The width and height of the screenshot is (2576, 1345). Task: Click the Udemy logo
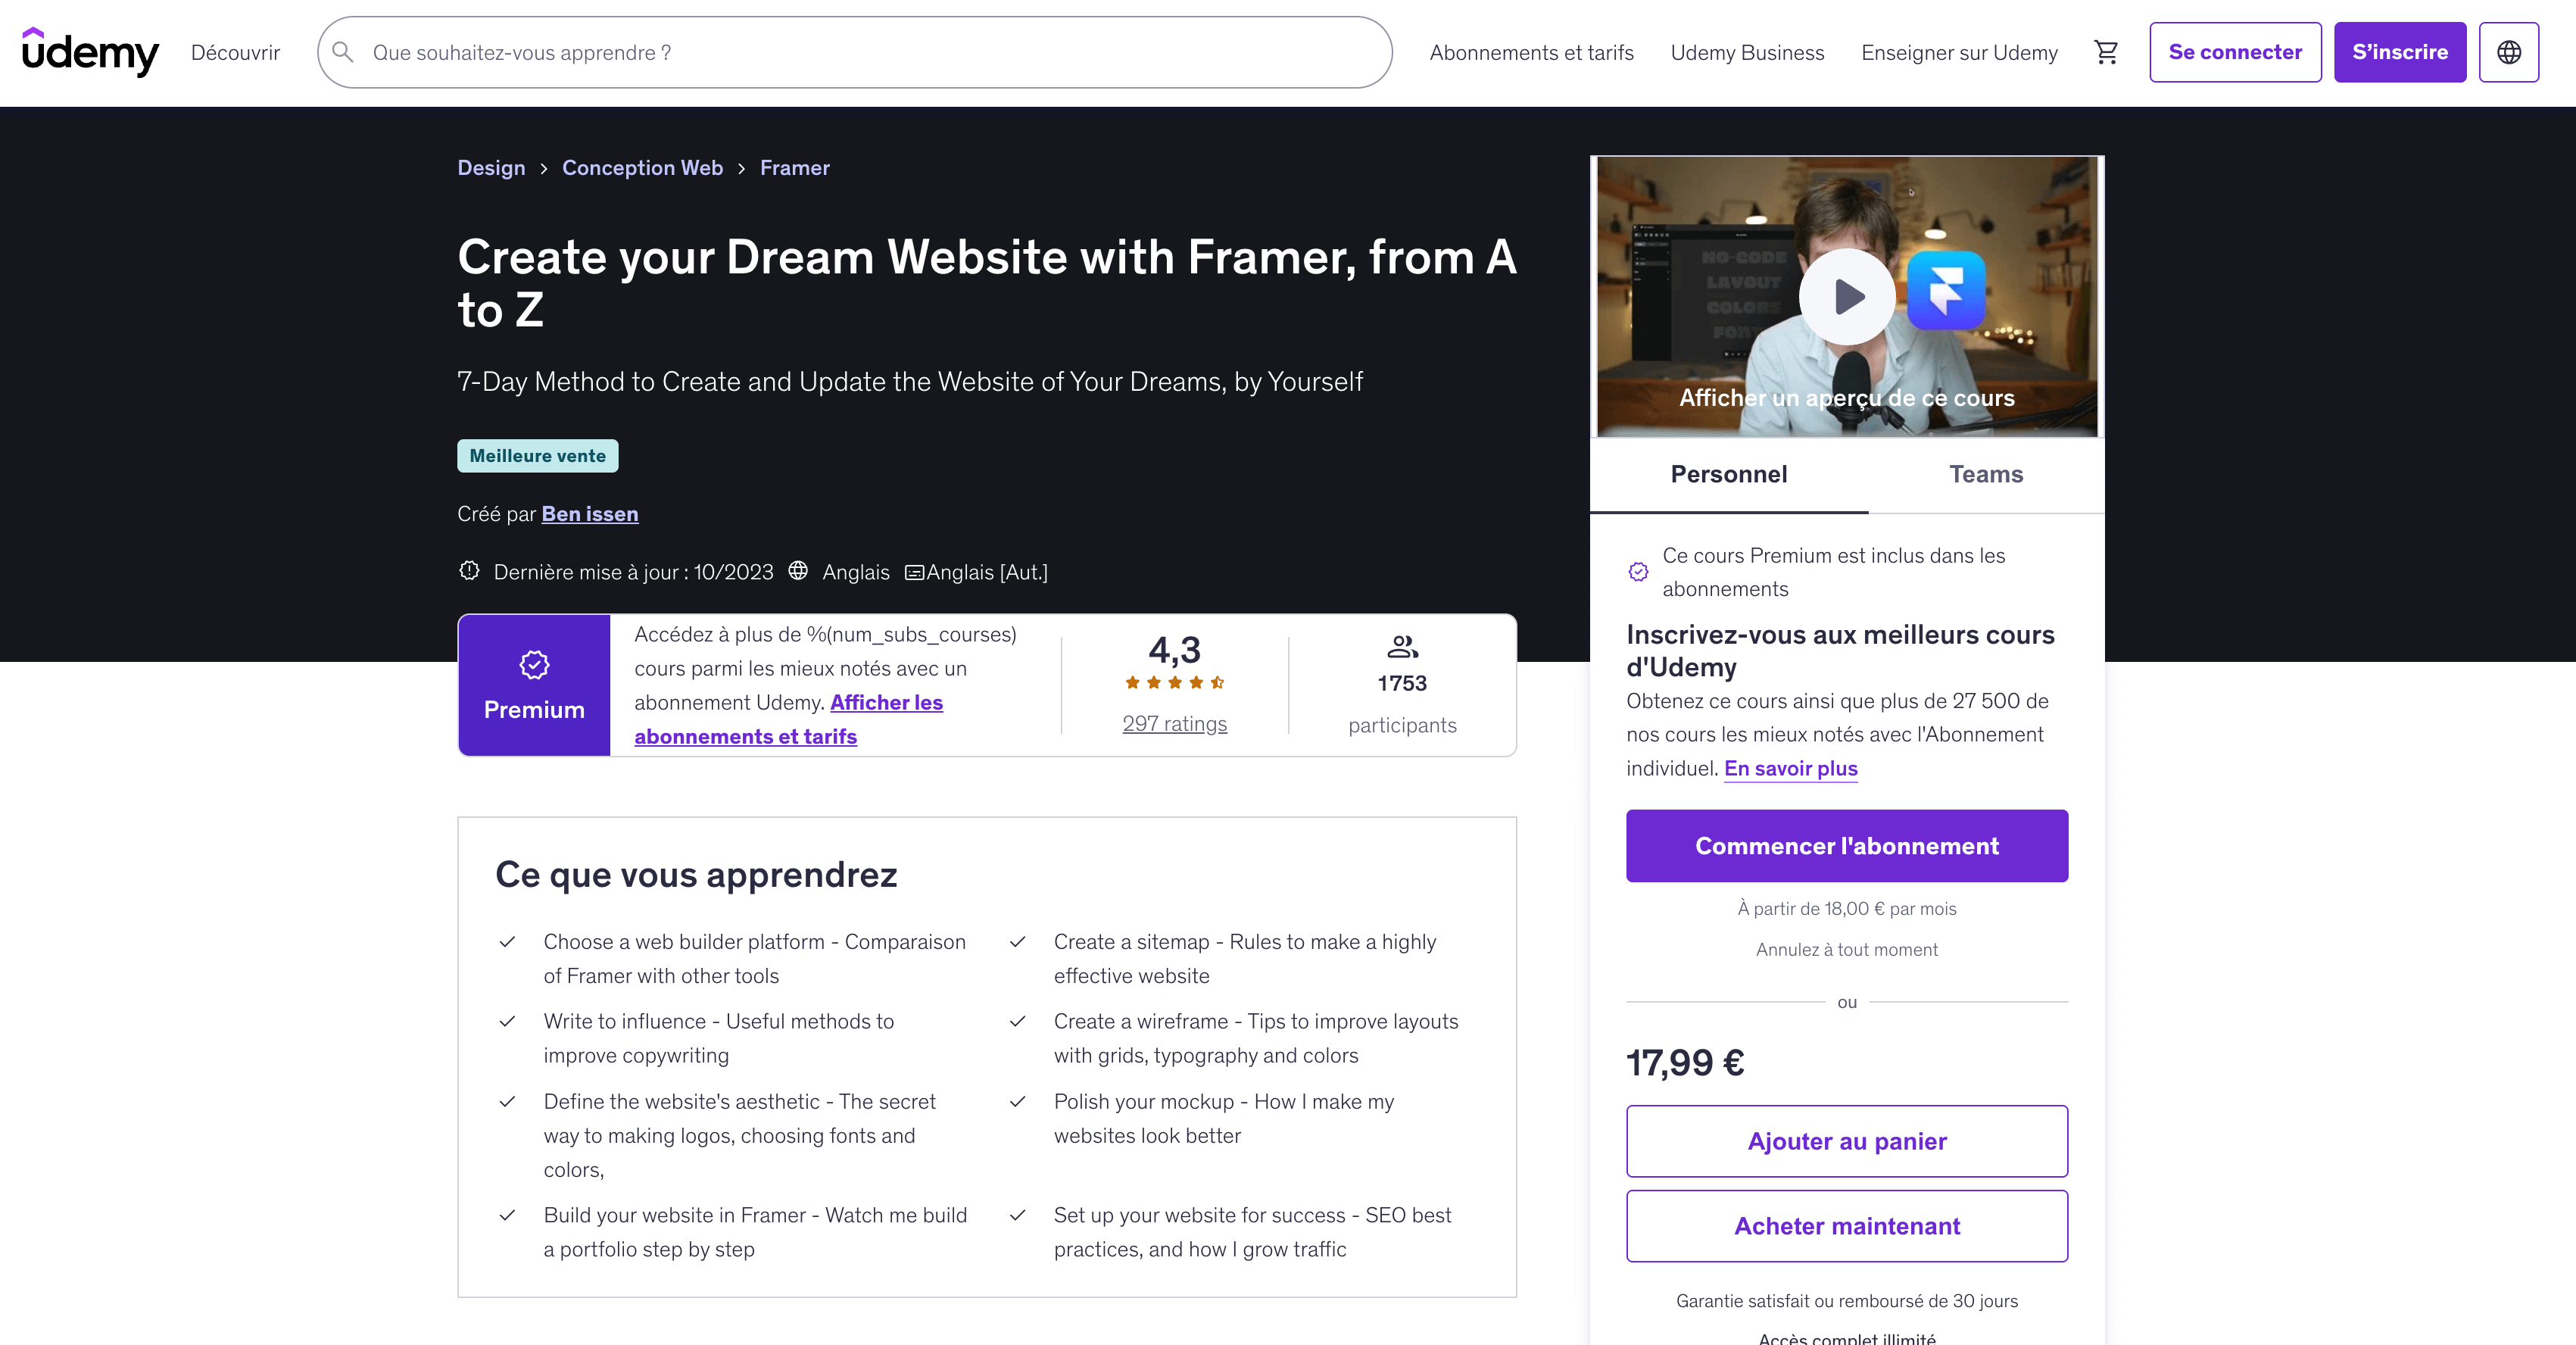90,52
